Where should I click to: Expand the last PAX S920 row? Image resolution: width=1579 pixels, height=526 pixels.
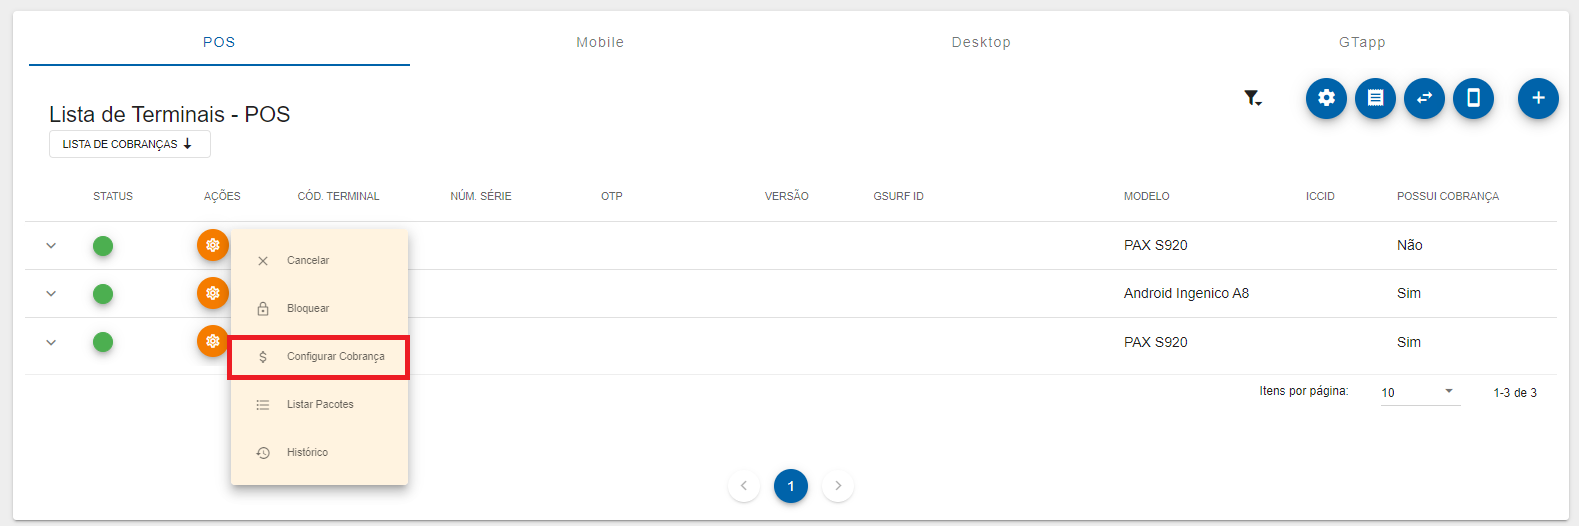click(51, 342)
